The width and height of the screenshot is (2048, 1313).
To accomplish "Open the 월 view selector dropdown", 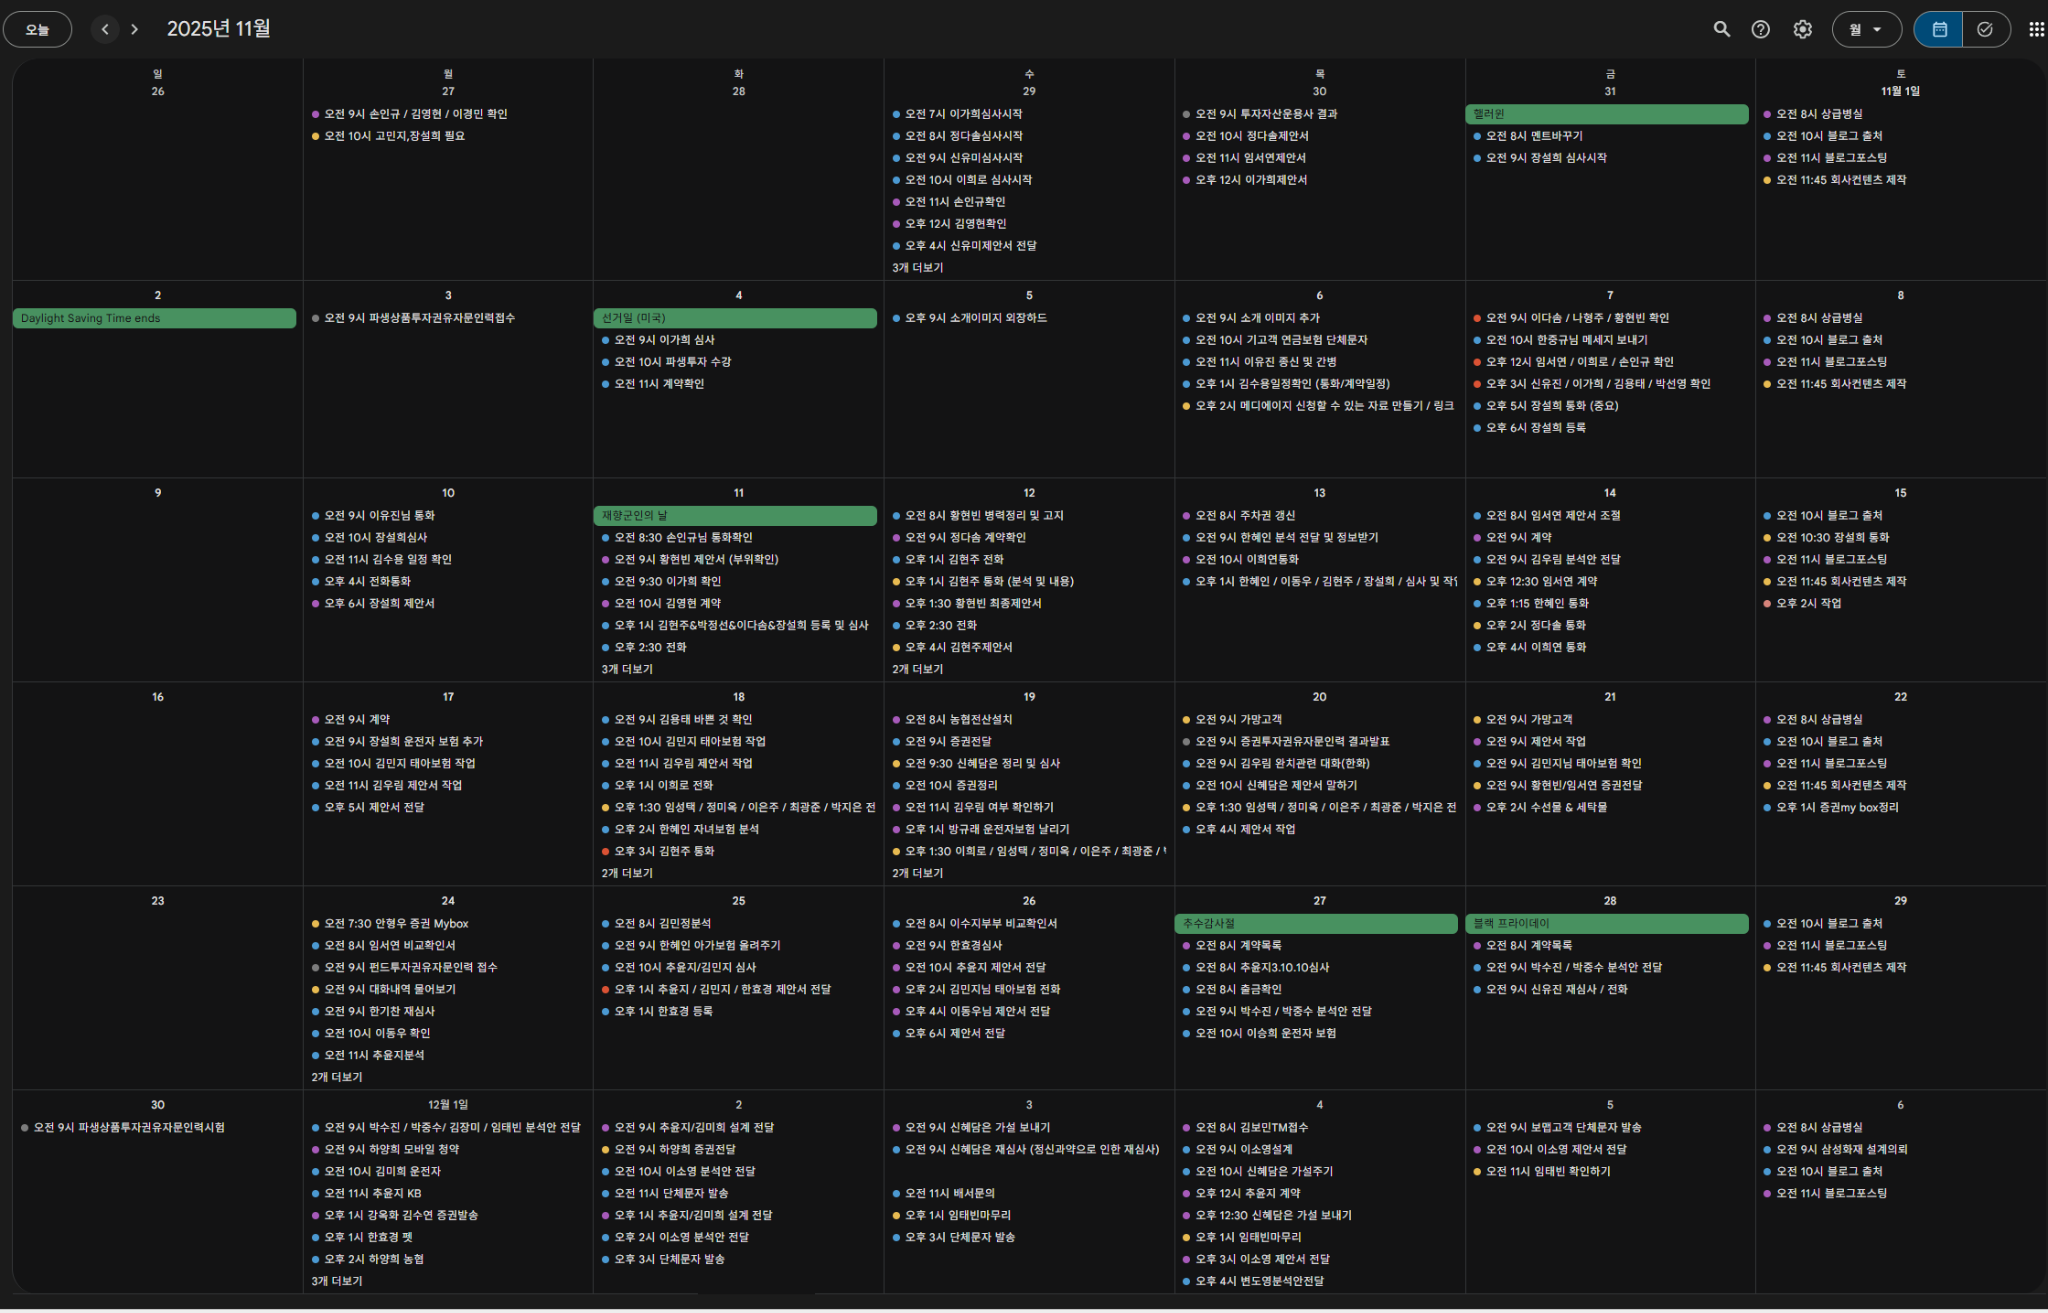I will pos(1866,29).
